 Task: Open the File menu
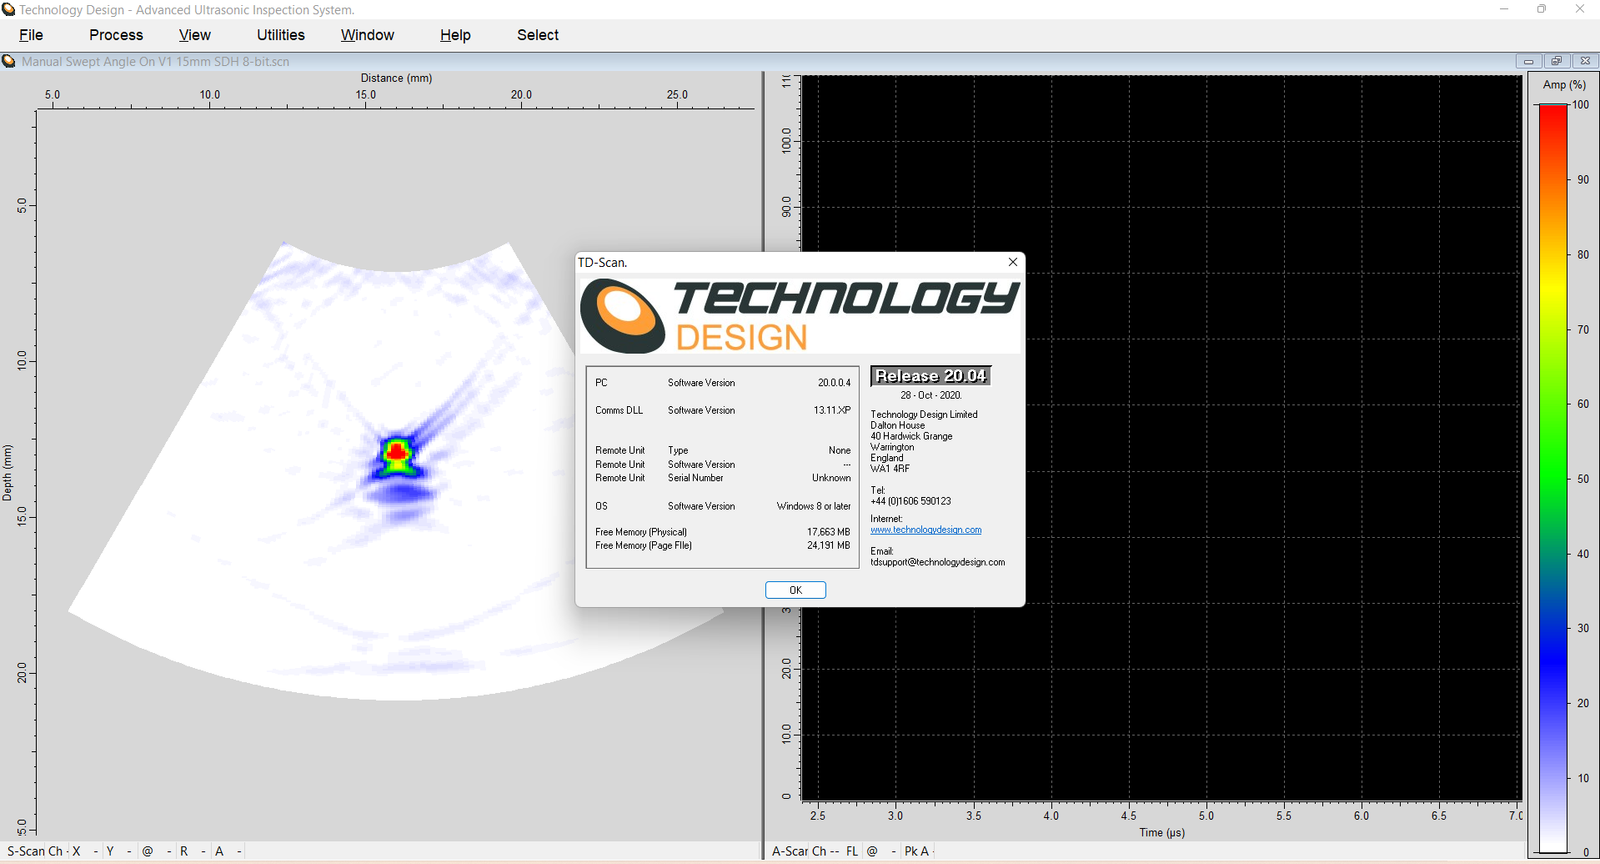click(x=31, y=35)
